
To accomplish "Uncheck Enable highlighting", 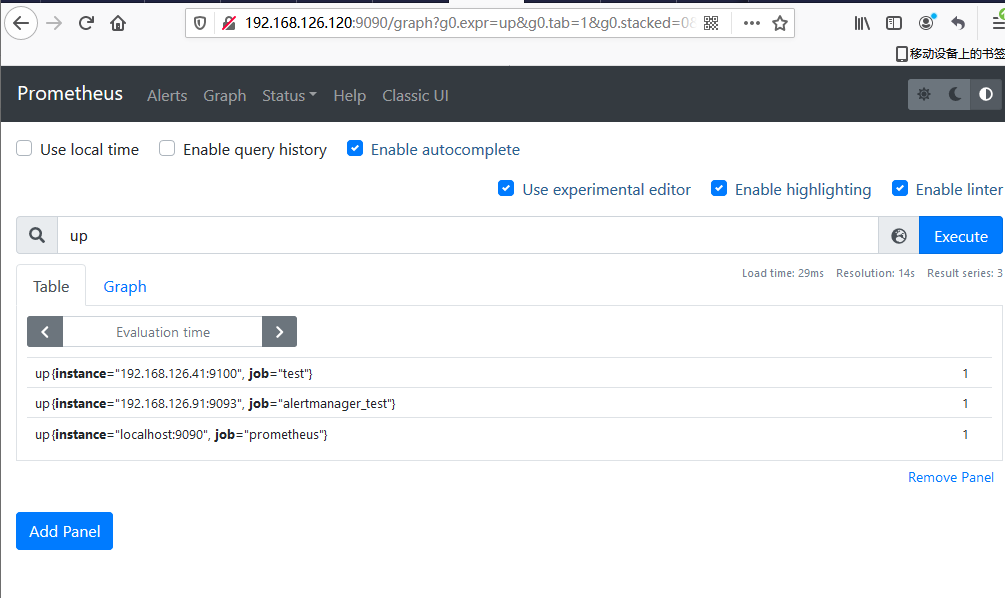I will 718,188.
